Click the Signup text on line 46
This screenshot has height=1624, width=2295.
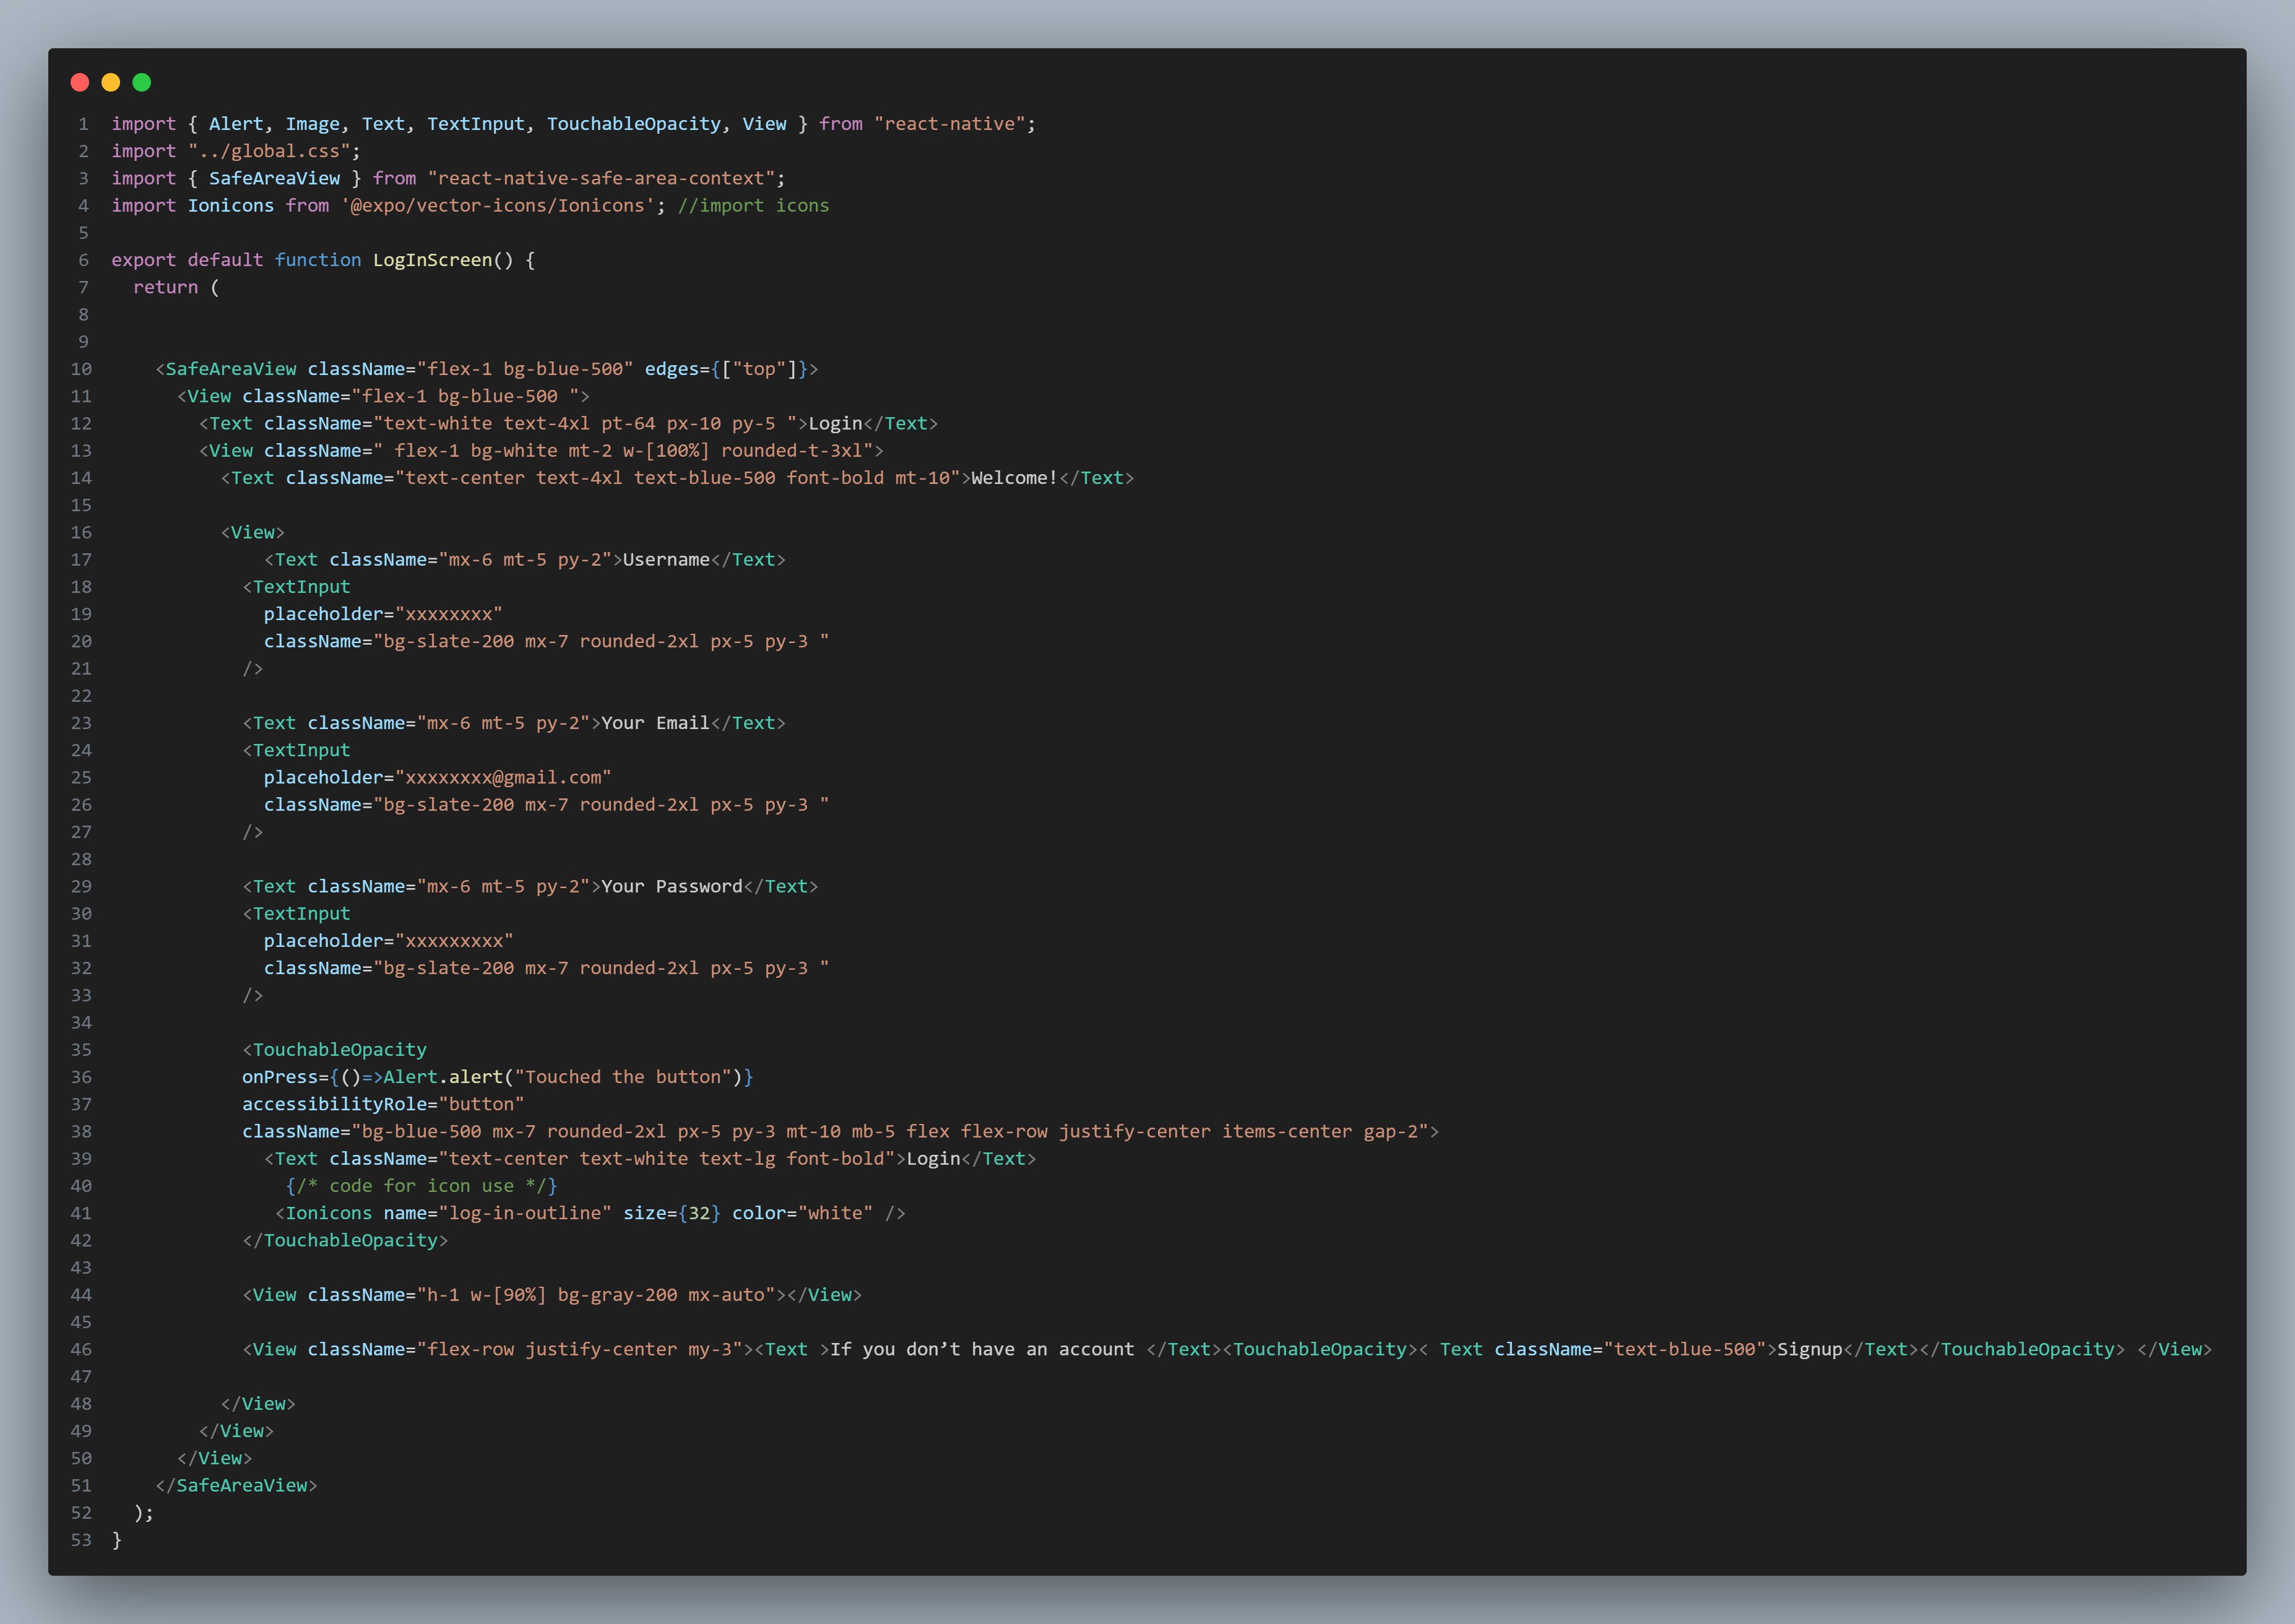(1809, 1349)
